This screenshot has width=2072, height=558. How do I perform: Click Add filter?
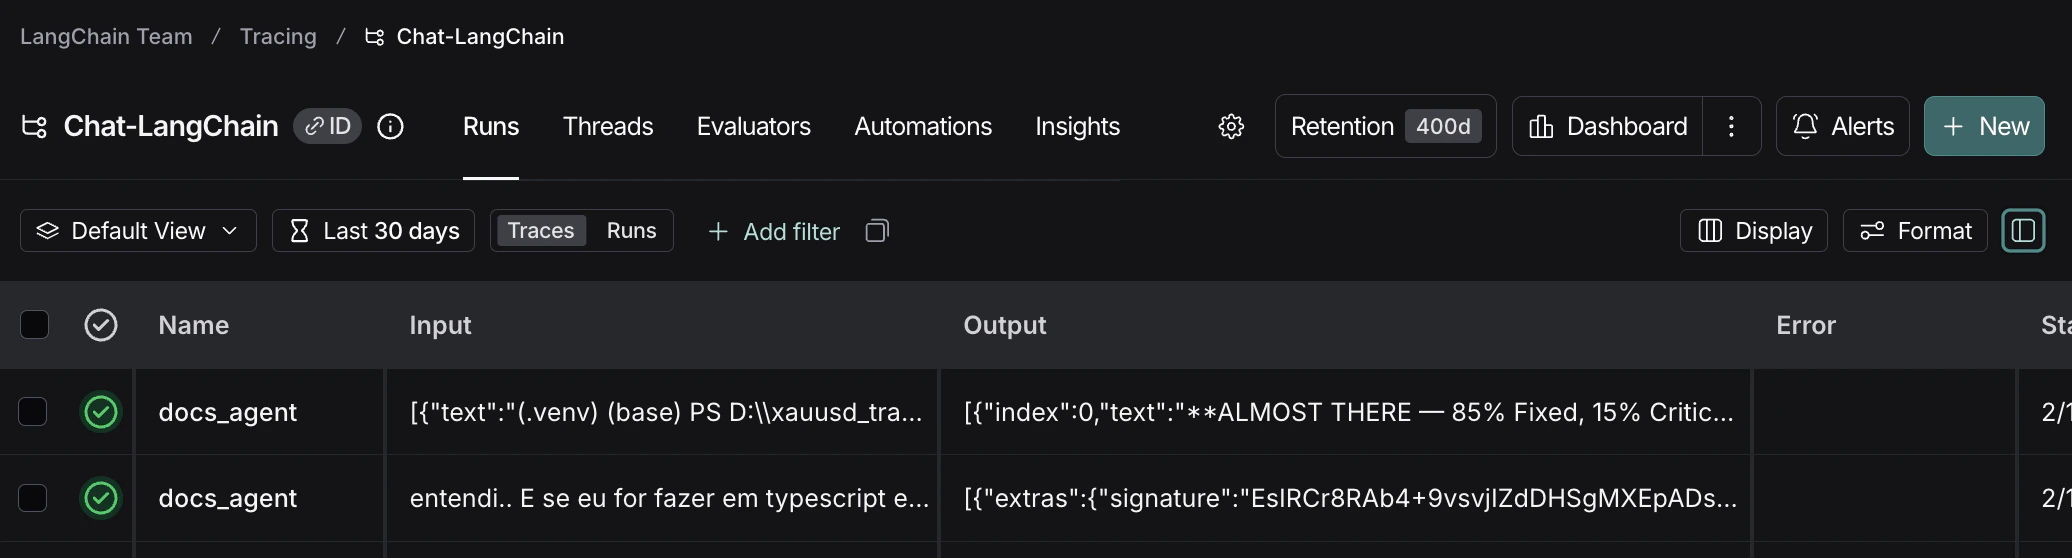pos(774,231)
